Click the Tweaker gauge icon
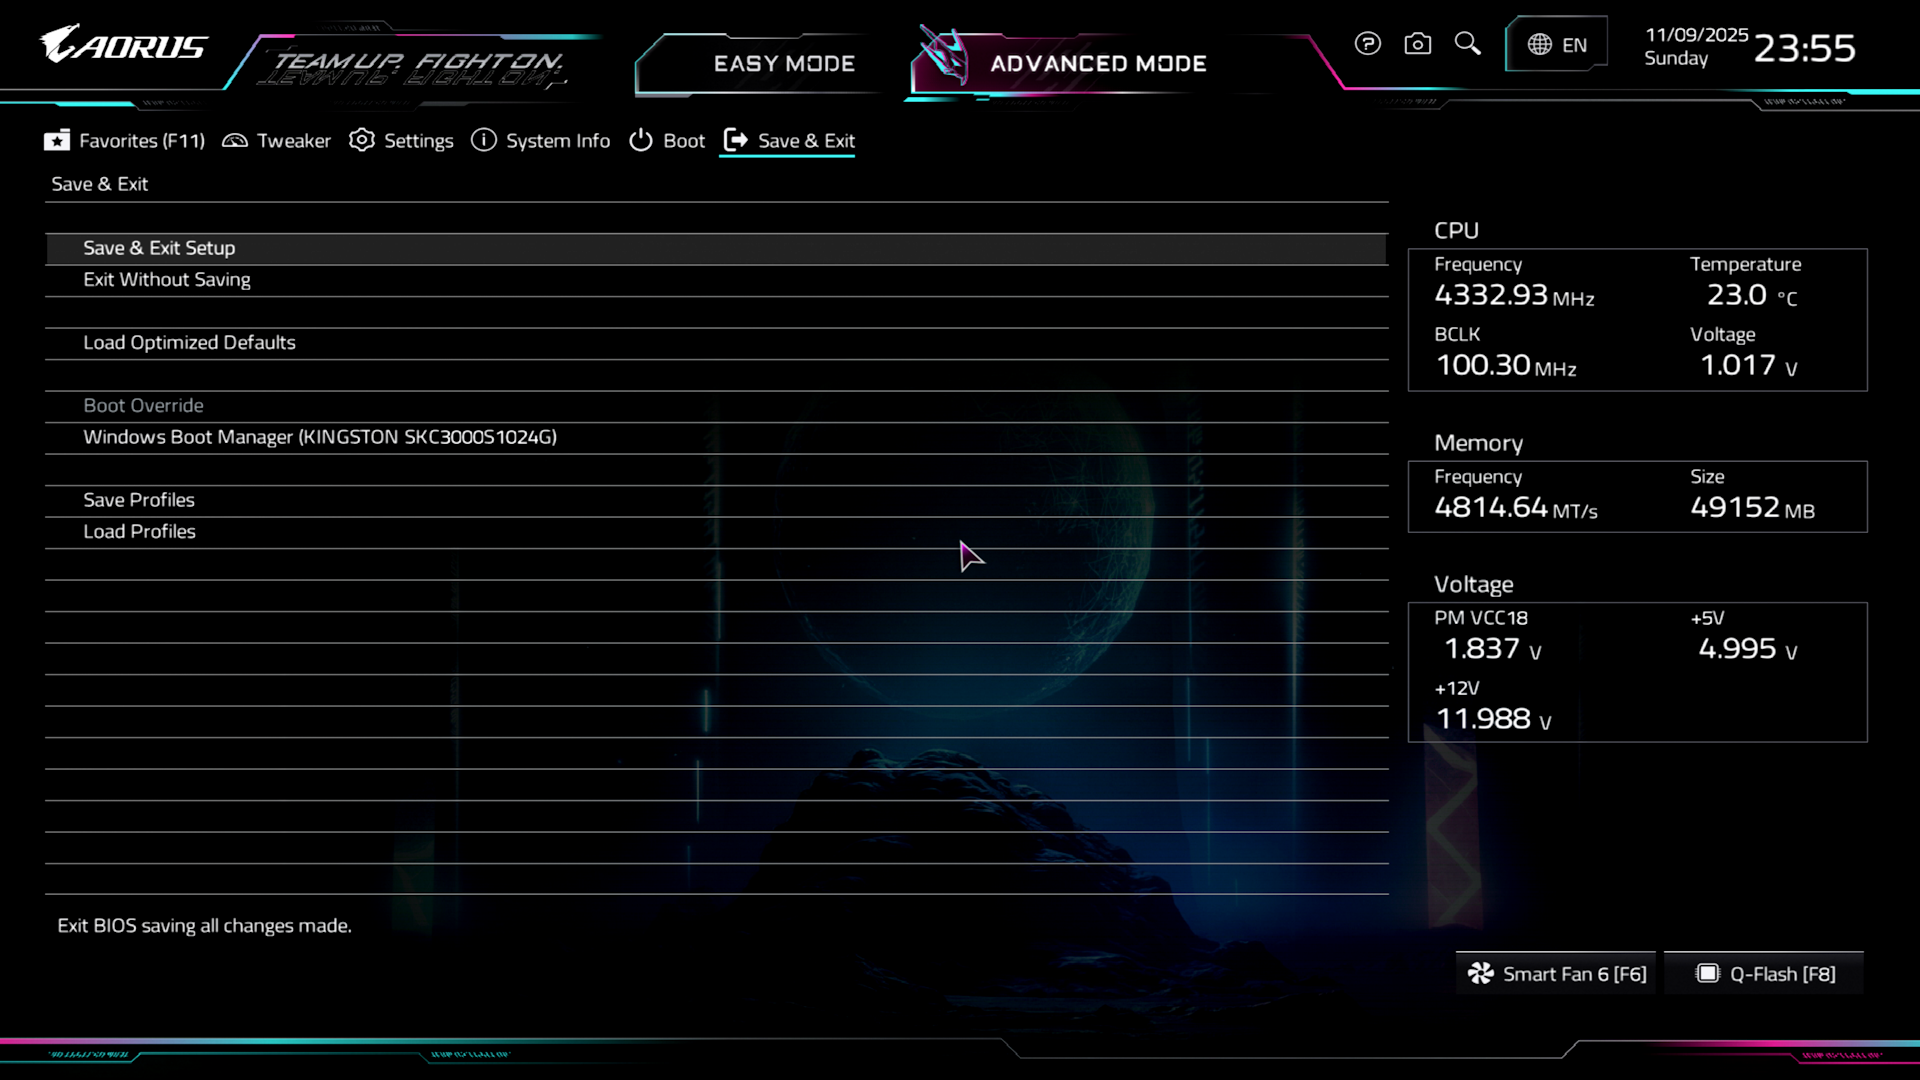The width and height of the screenshot is (1920, 1080). [235, 141]
